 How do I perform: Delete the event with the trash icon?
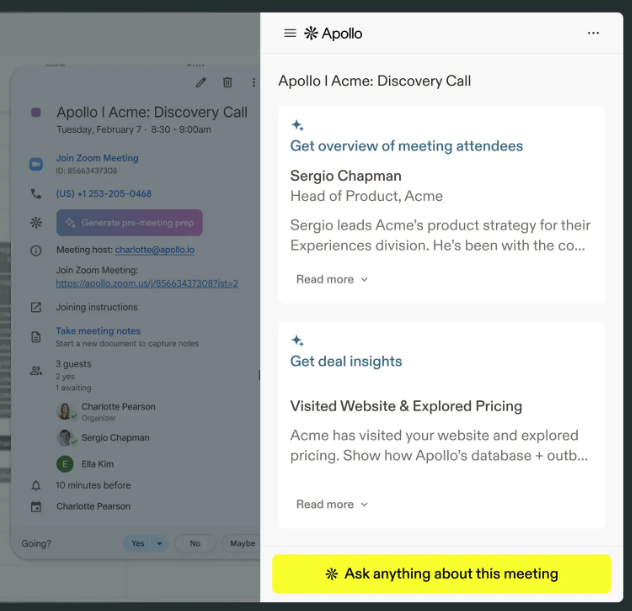(x=228, y=83)
